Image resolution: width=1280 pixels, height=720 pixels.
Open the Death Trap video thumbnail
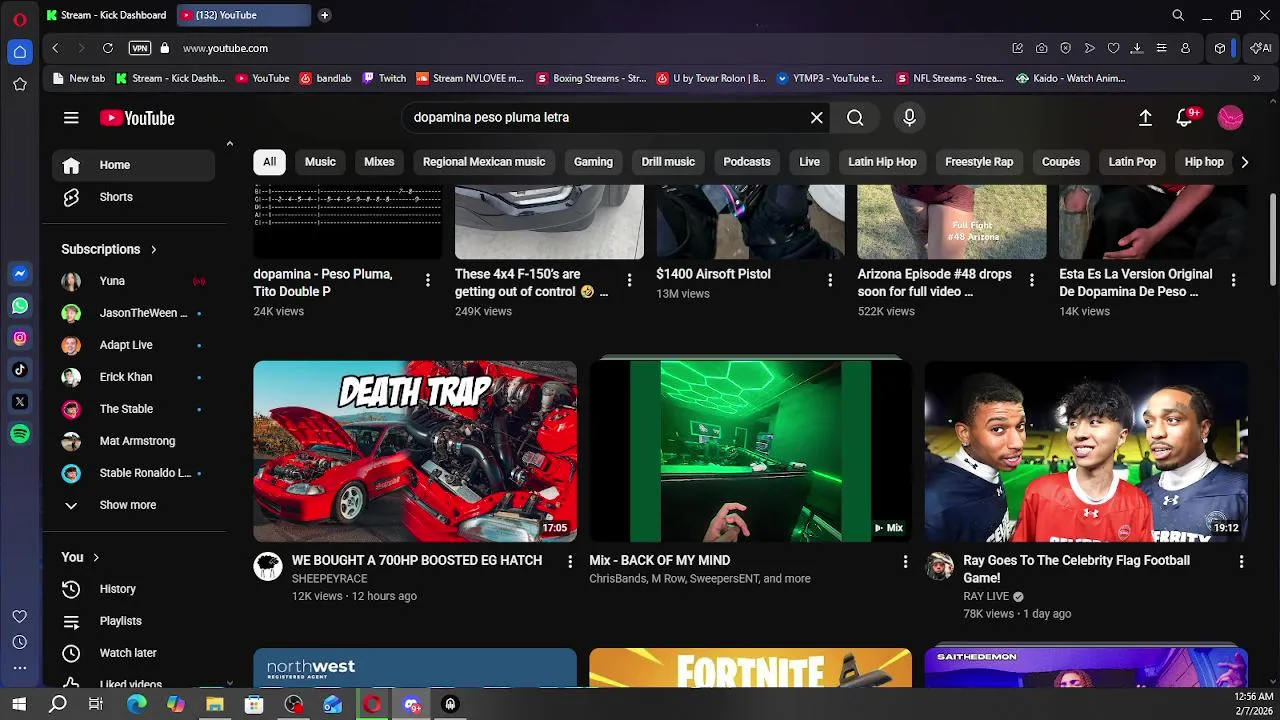click(x=415, y=451)
